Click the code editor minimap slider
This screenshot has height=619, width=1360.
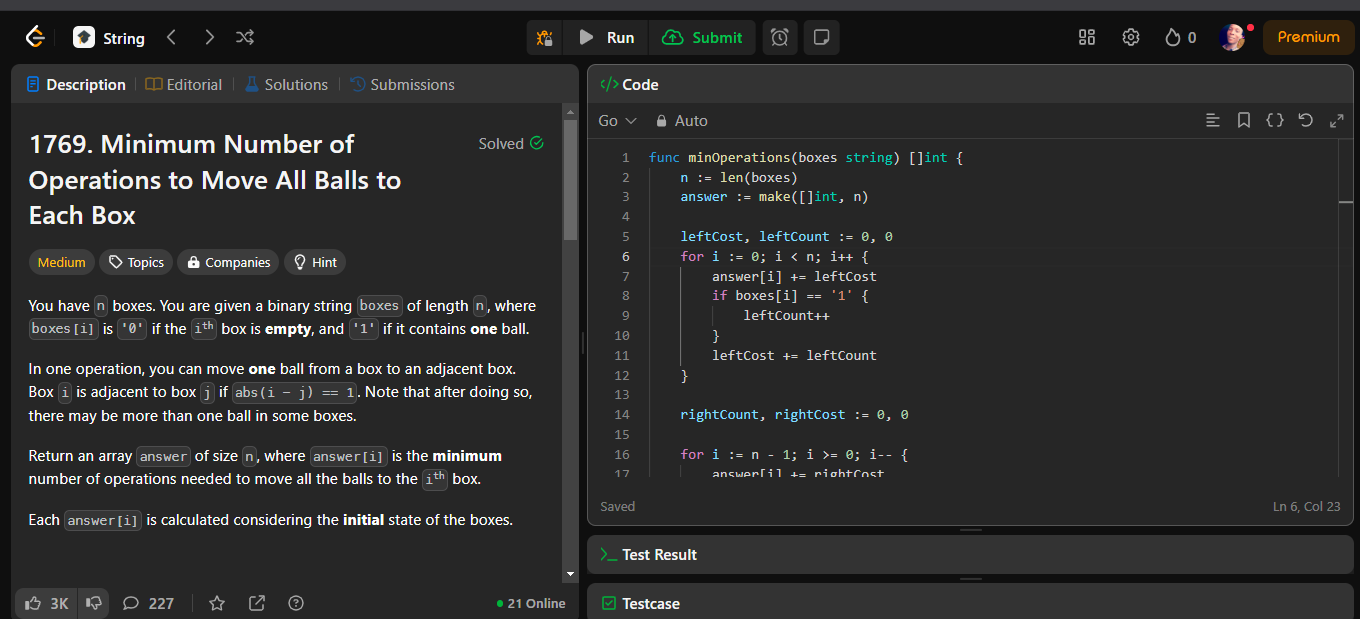1346,202
